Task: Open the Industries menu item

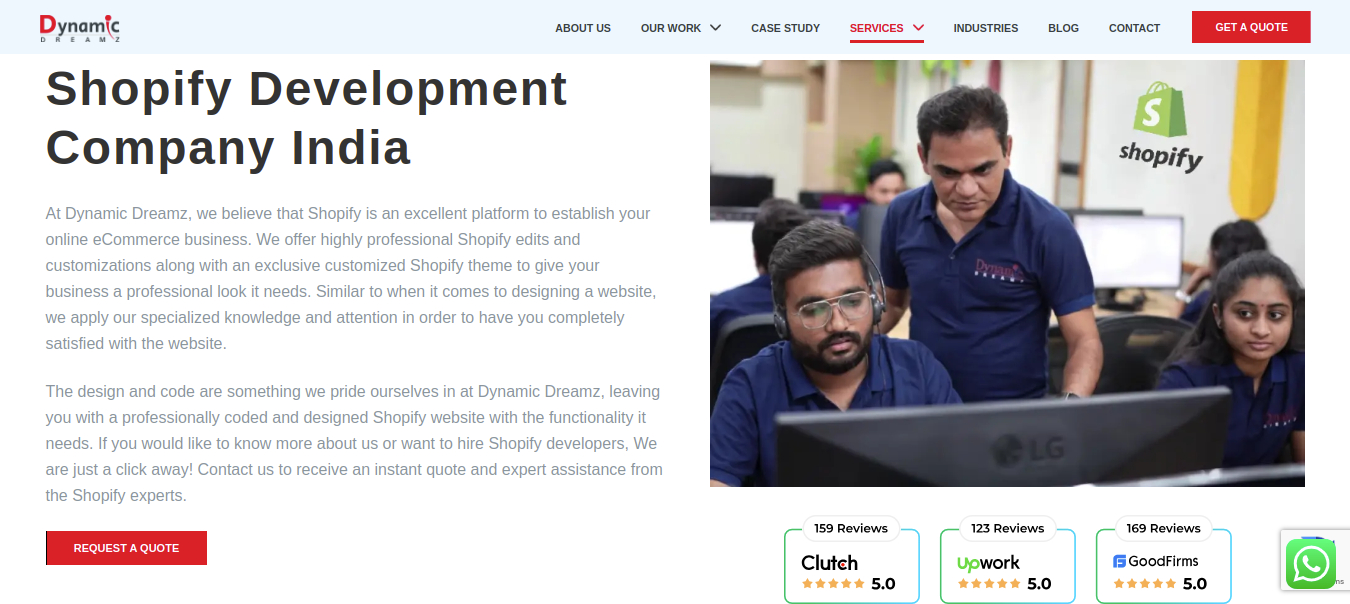Action: point(986,28)
